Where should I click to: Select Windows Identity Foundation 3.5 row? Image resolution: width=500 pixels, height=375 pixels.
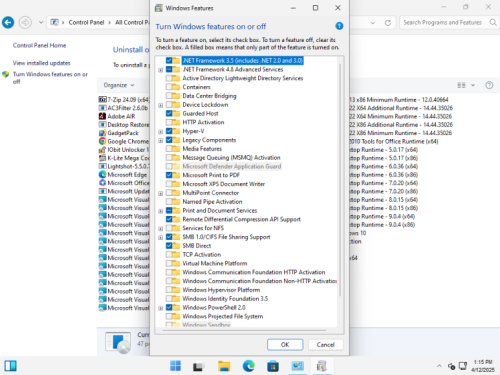[x=225, y=299]
